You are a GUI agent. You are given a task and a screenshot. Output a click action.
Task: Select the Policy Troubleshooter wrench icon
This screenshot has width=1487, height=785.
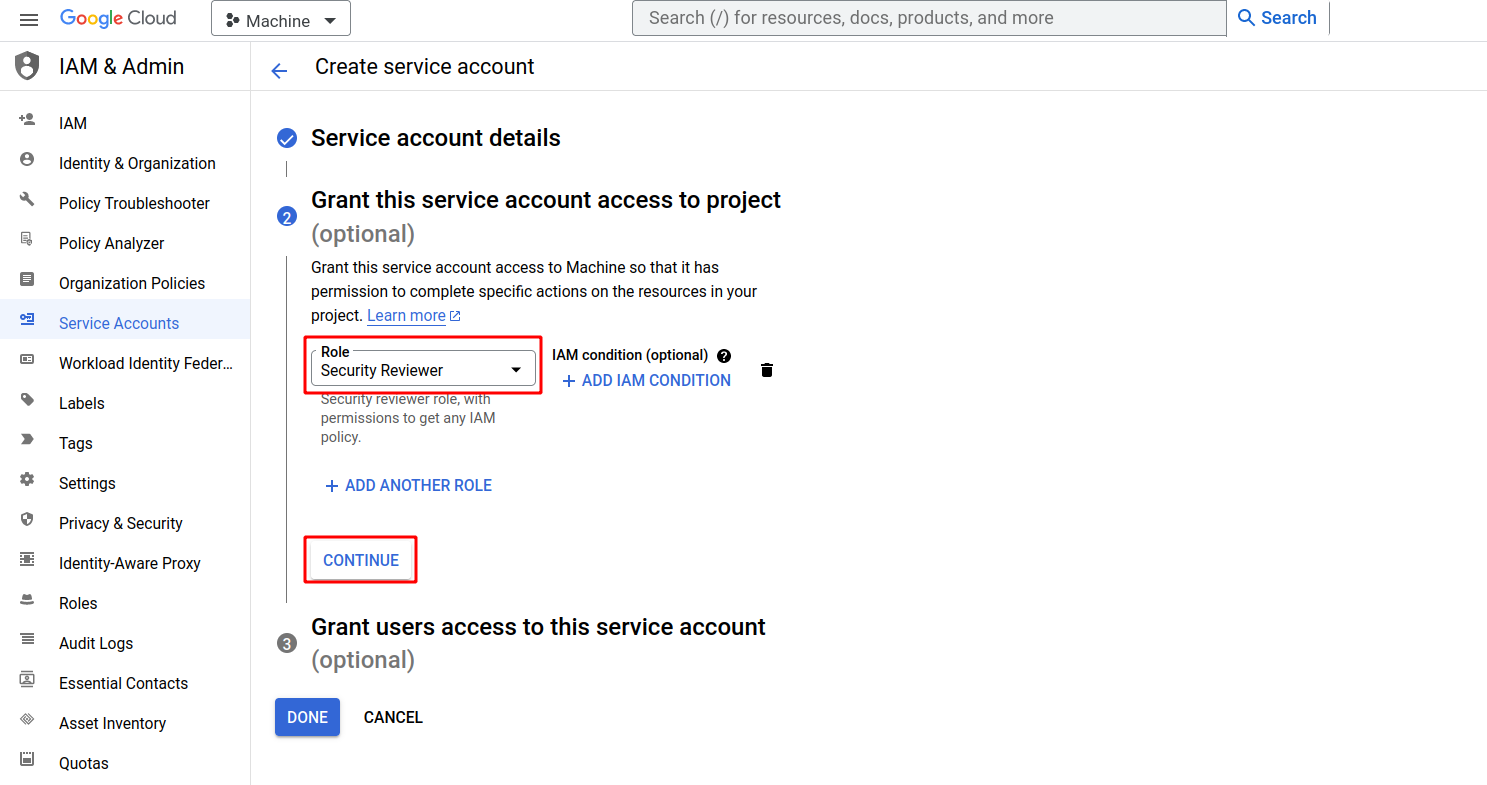[27, 203]
